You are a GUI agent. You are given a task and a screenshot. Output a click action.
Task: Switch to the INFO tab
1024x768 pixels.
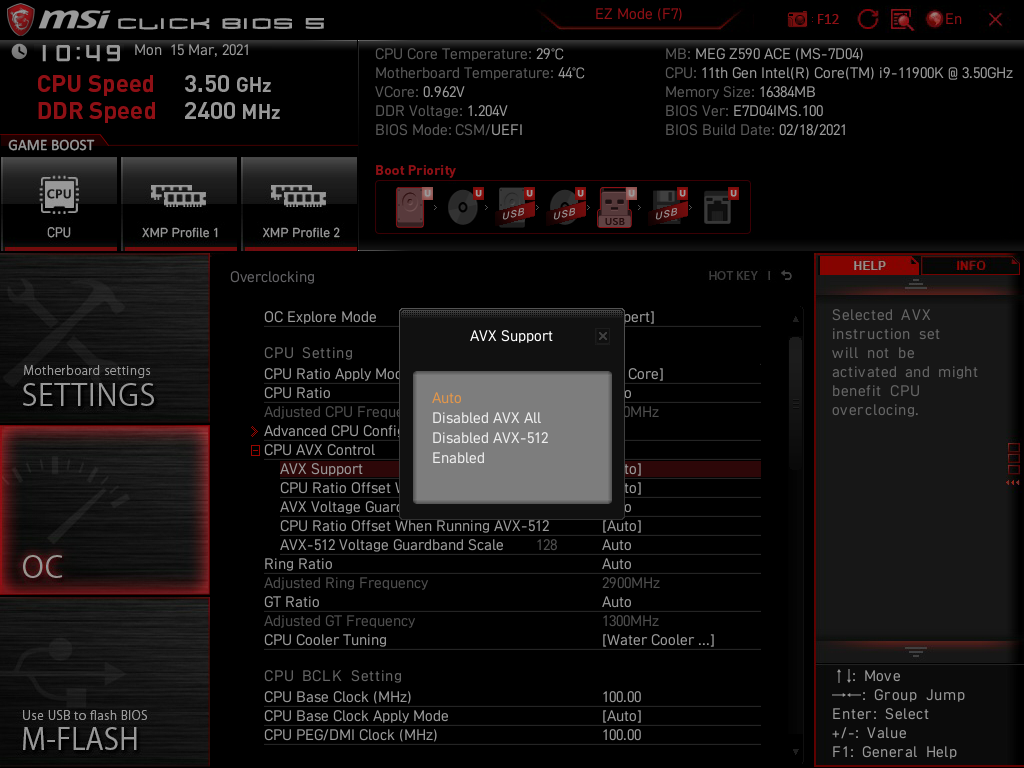point(970,266)
